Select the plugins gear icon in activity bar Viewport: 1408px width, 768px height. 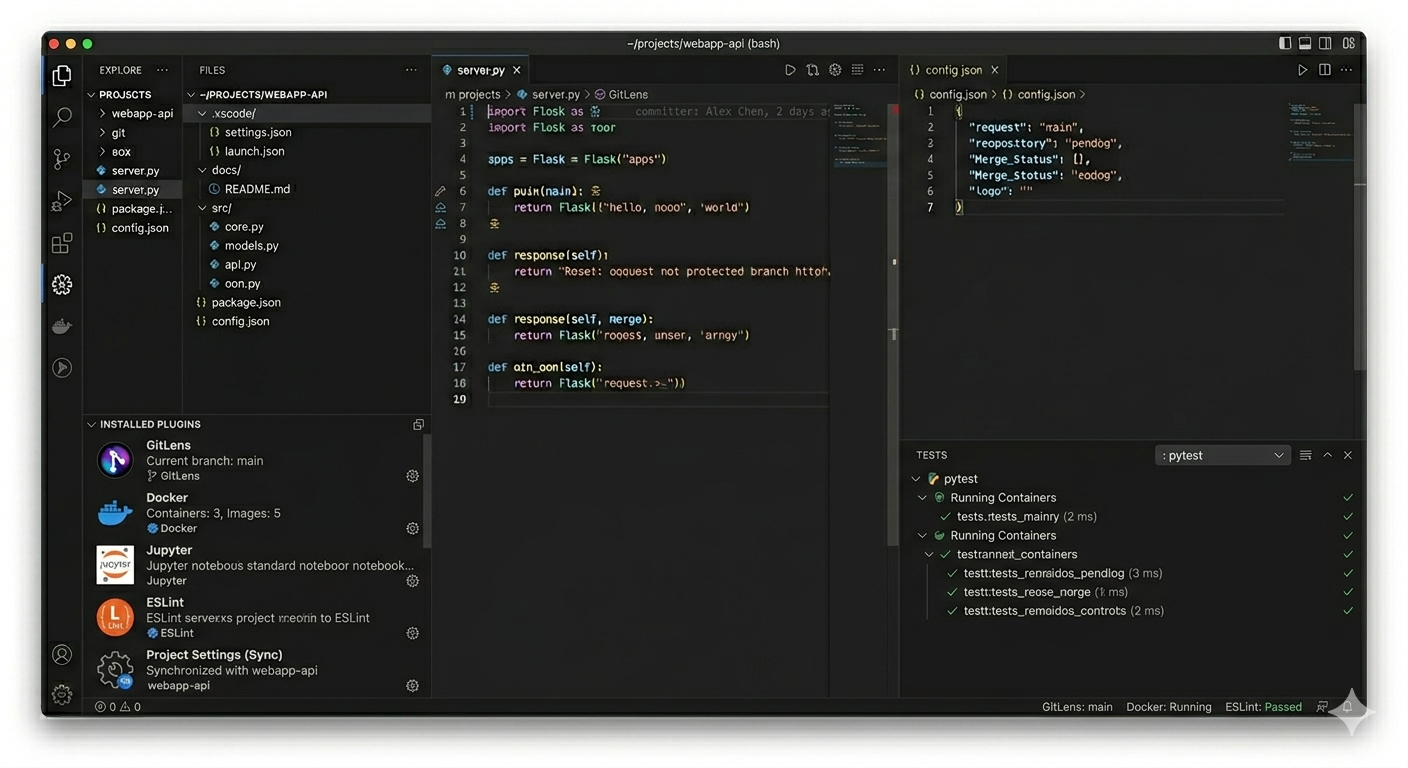click(62, 285)
